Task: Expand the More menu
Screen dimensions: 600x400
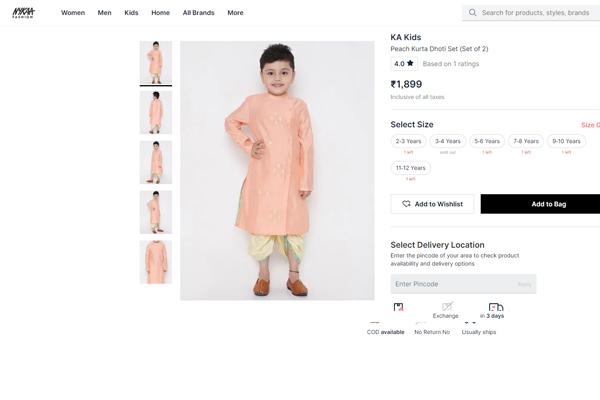Action: [235, 13]
